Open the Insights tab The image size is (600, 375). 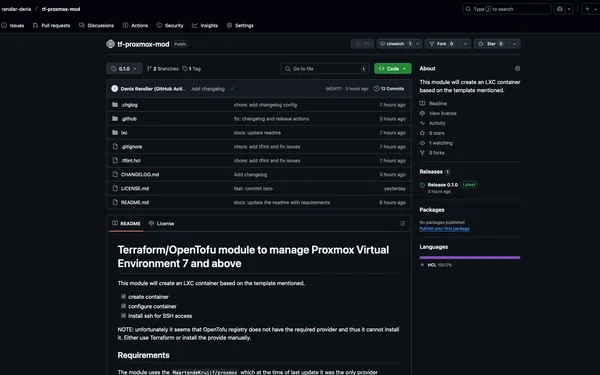click(205, 26)
